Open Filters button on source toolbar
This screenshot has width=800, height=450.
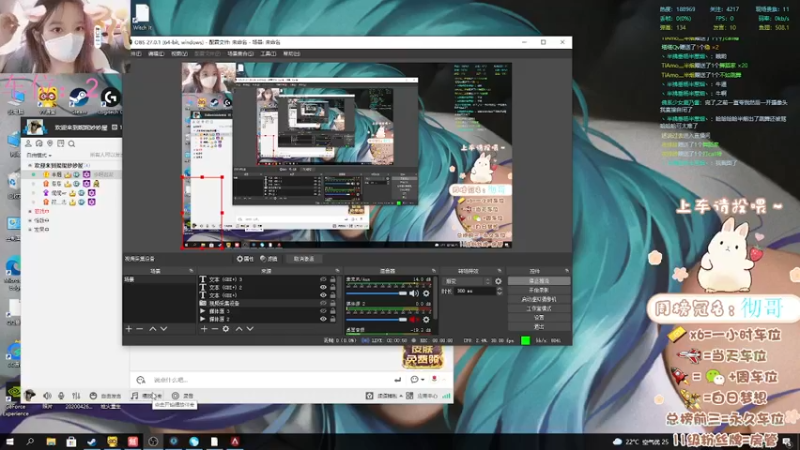point(269,259)
